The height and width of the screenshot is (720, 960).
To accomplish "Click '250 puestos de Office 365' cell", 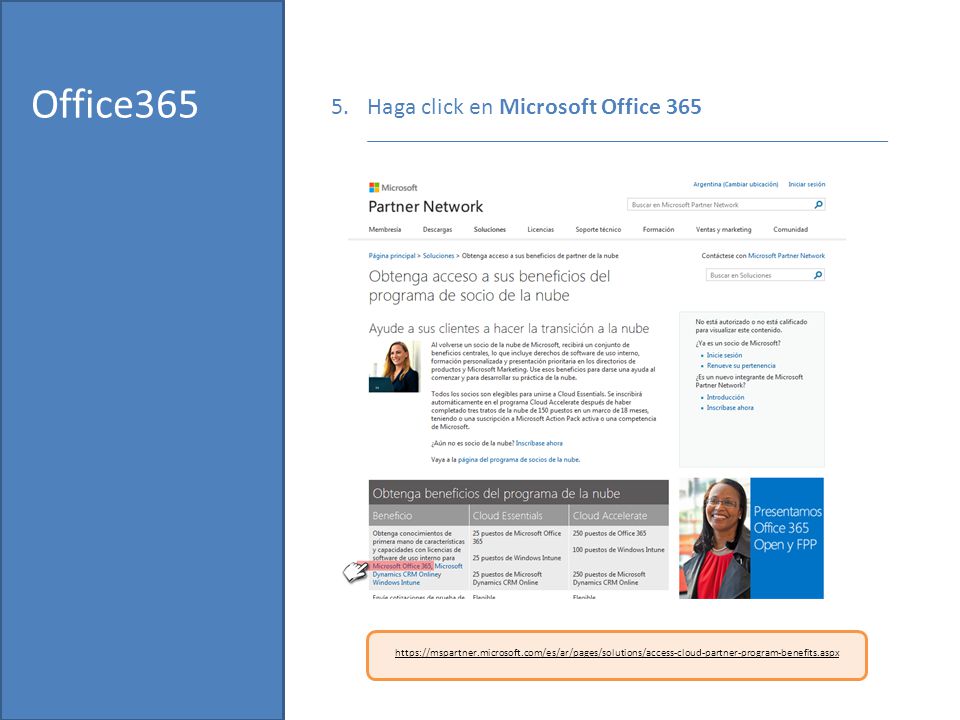I will pos(609,533).
